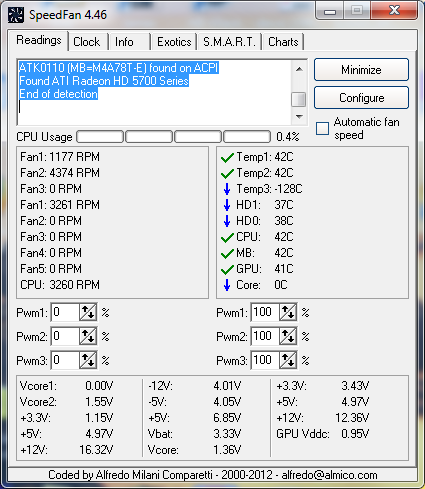Click the green check icon beside Temp1

(x=227, y=157)
